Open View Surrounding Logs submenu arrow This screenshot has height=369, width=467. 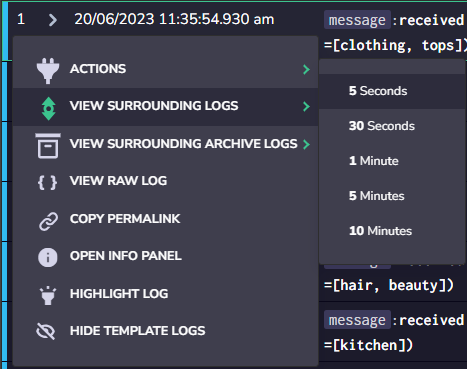click(306, 106)
